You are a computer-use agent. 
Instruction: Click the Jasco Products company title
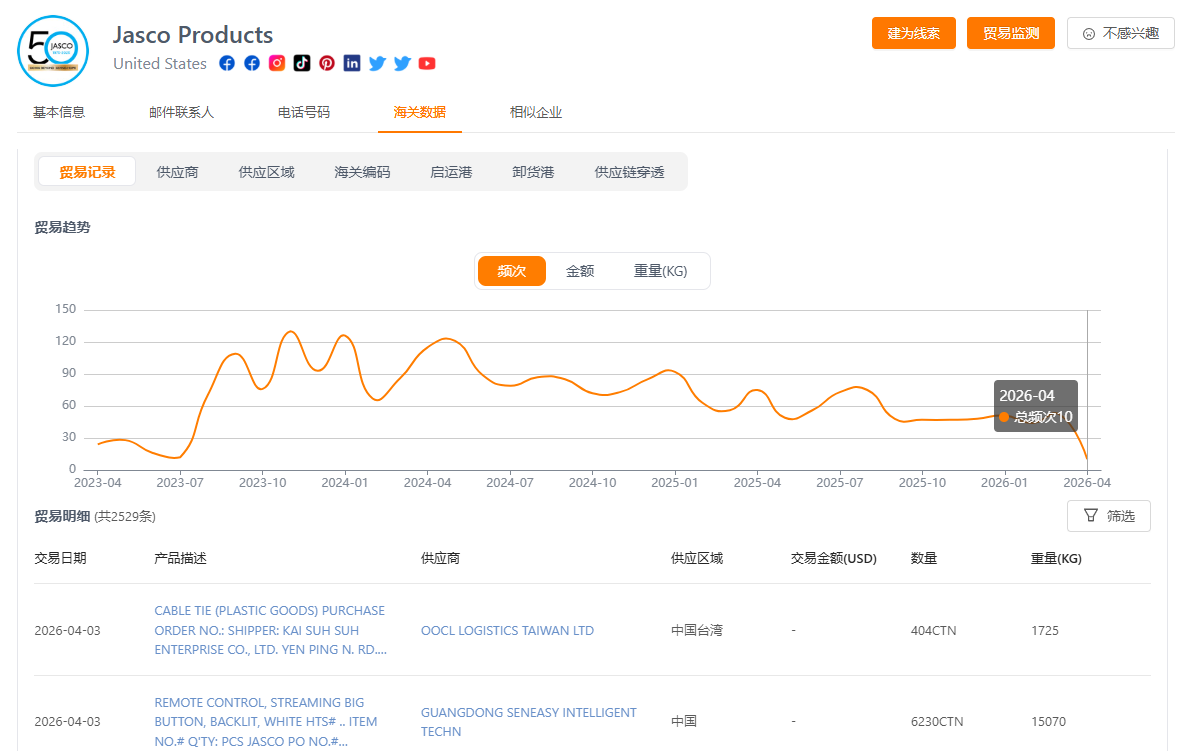click(193, 35)
